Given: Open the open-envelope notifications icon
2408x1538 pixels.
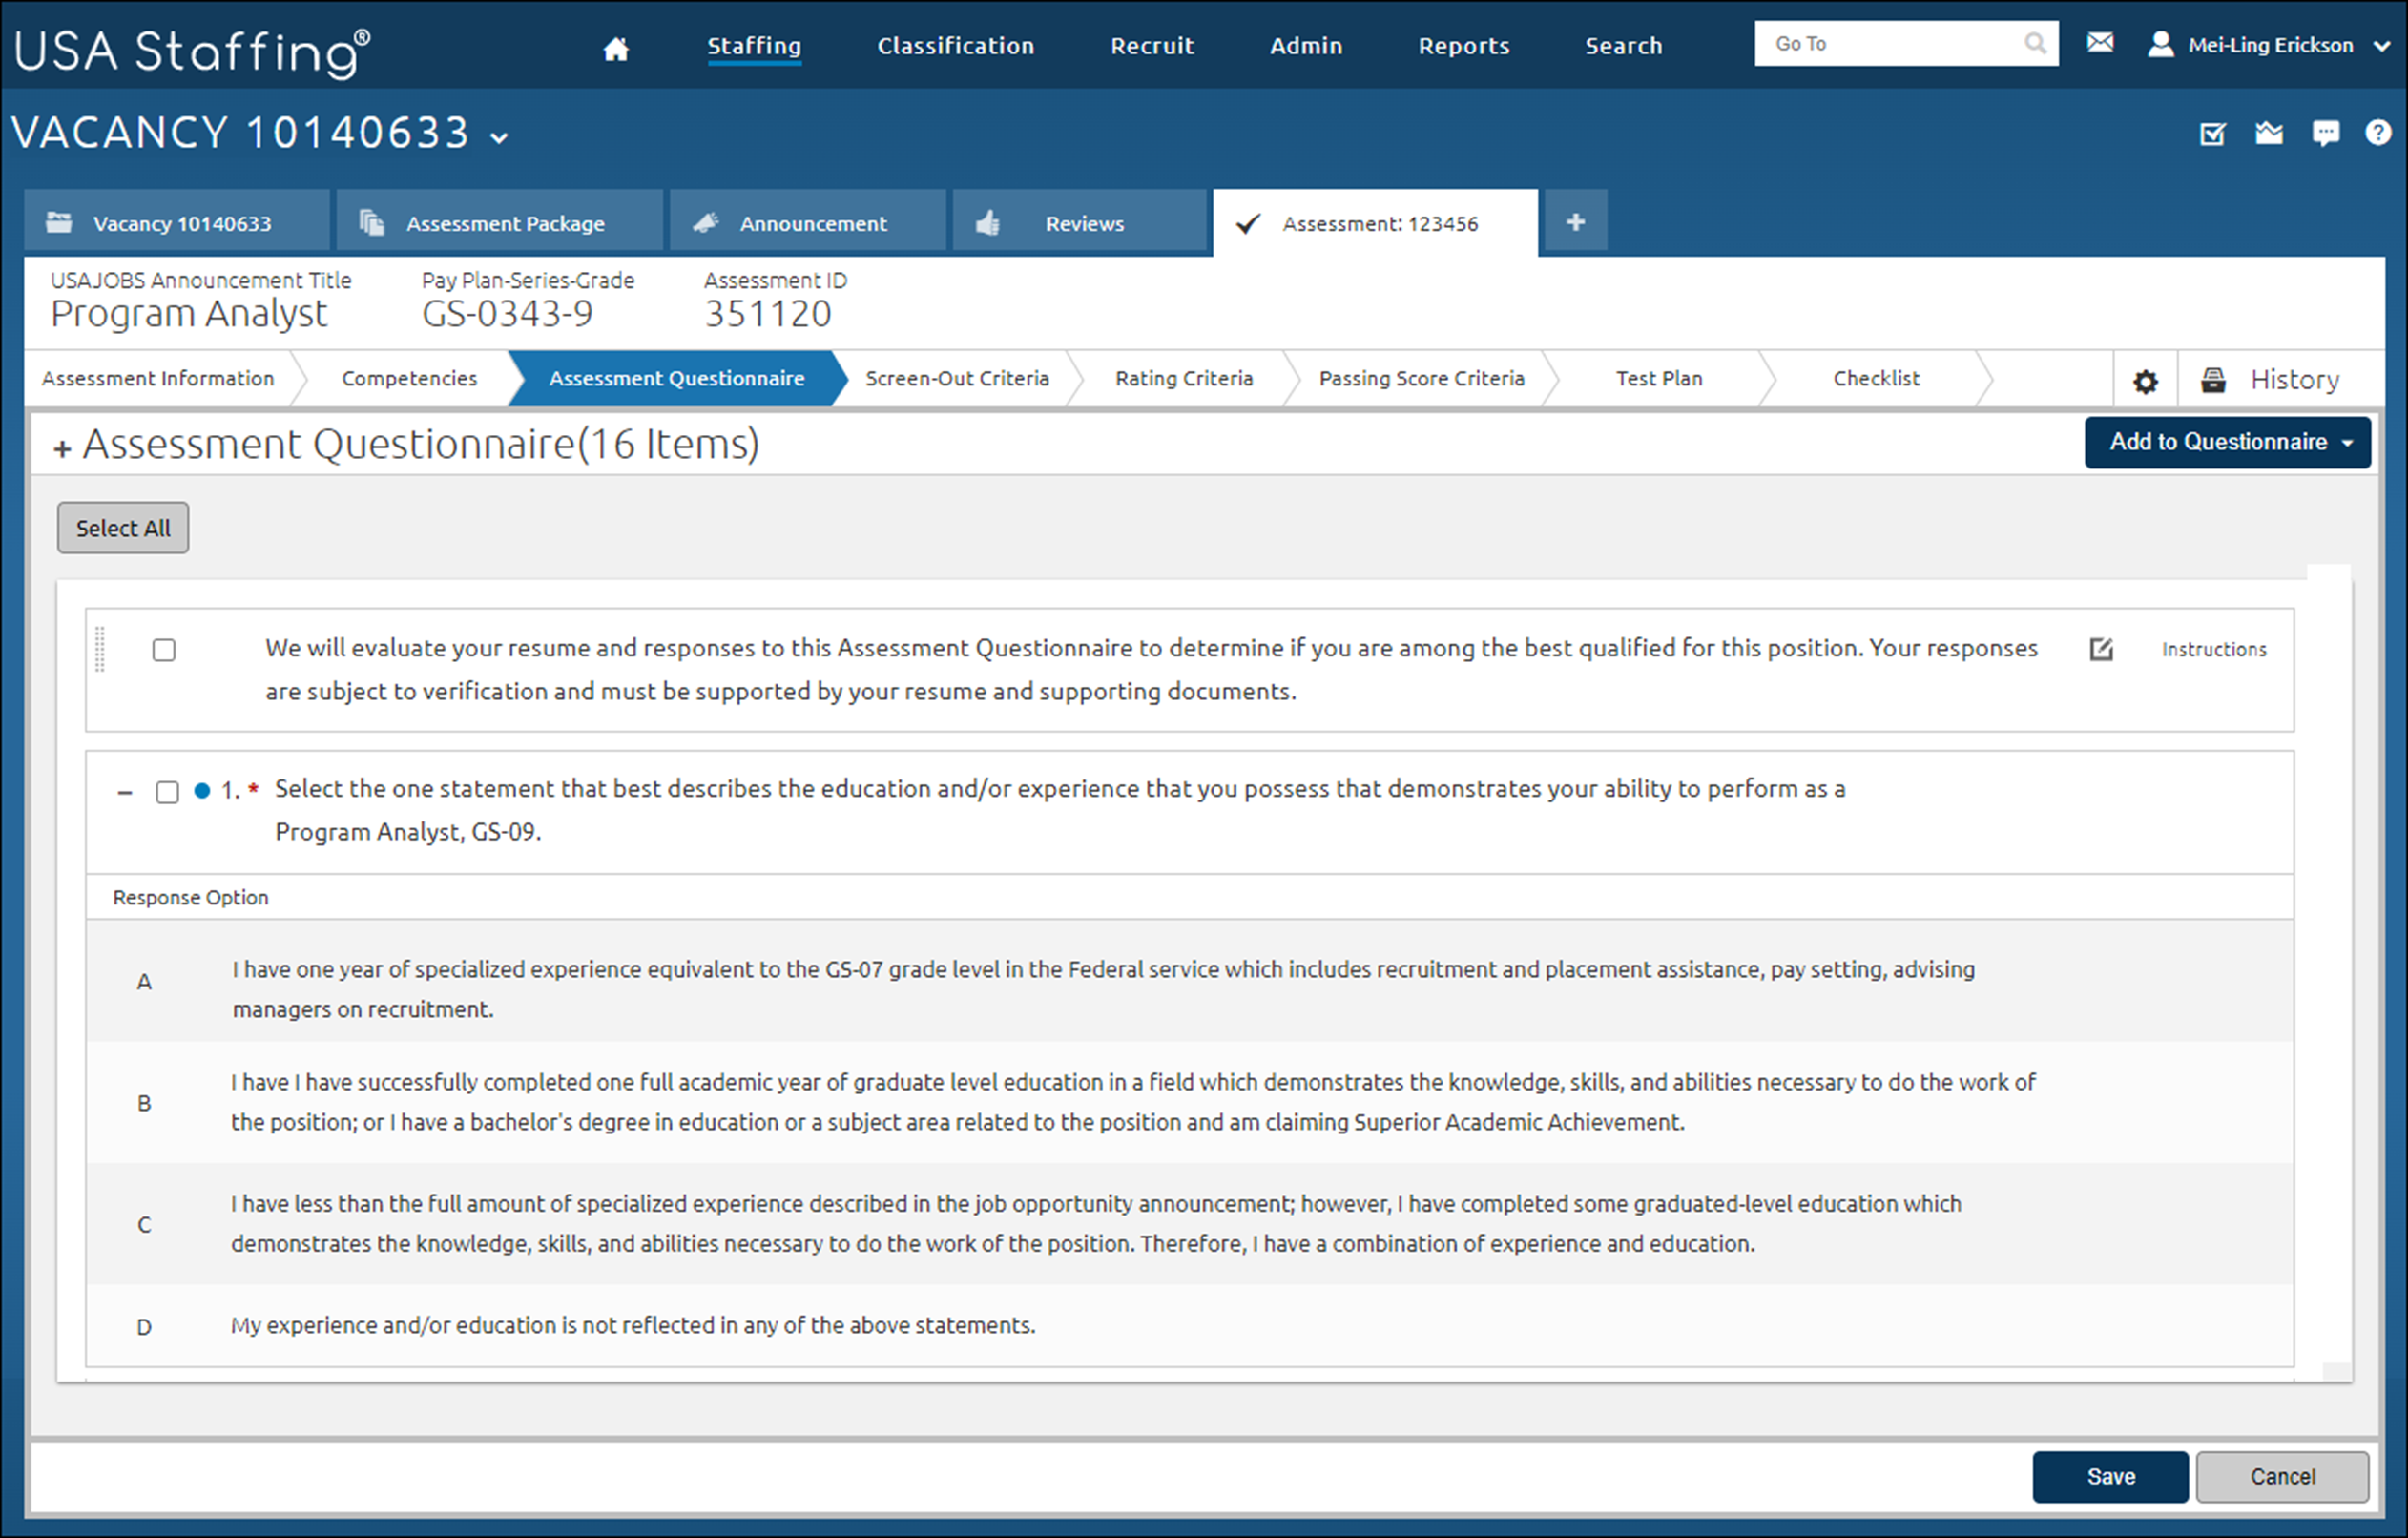Looking at the screenshot, I should pos(2269,132).
